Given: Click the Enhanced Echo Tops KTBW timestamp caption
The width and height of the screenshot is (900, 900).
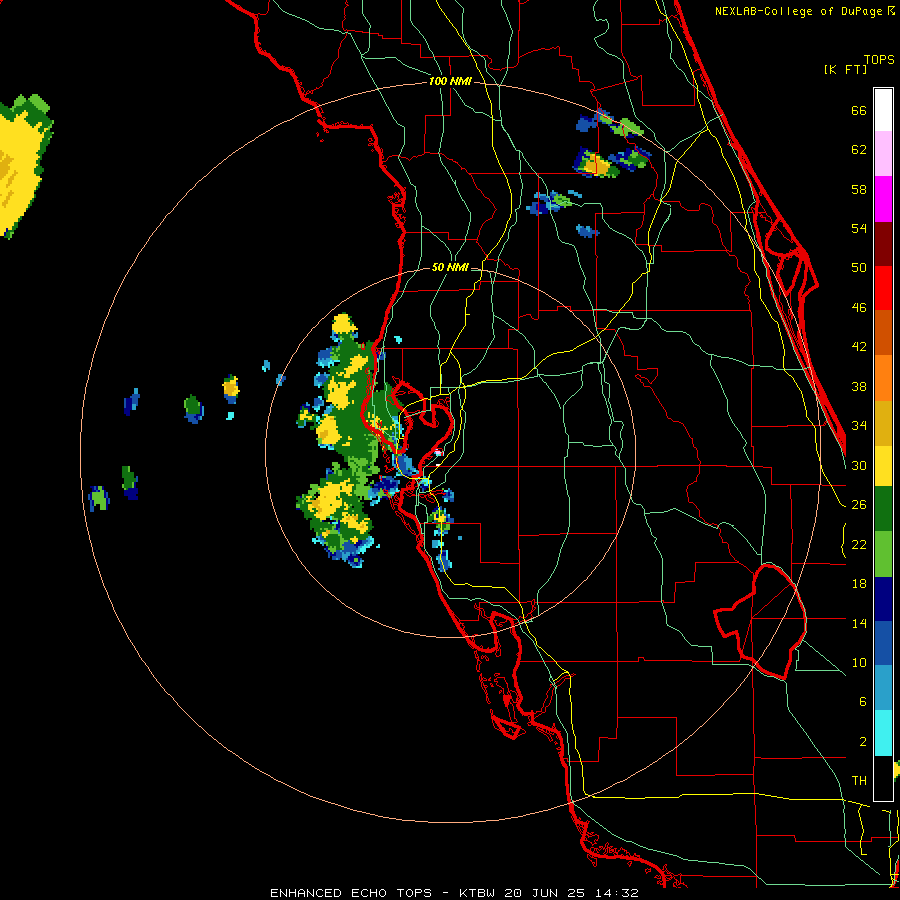Looking at the screenshot, I should pos(454,893).
